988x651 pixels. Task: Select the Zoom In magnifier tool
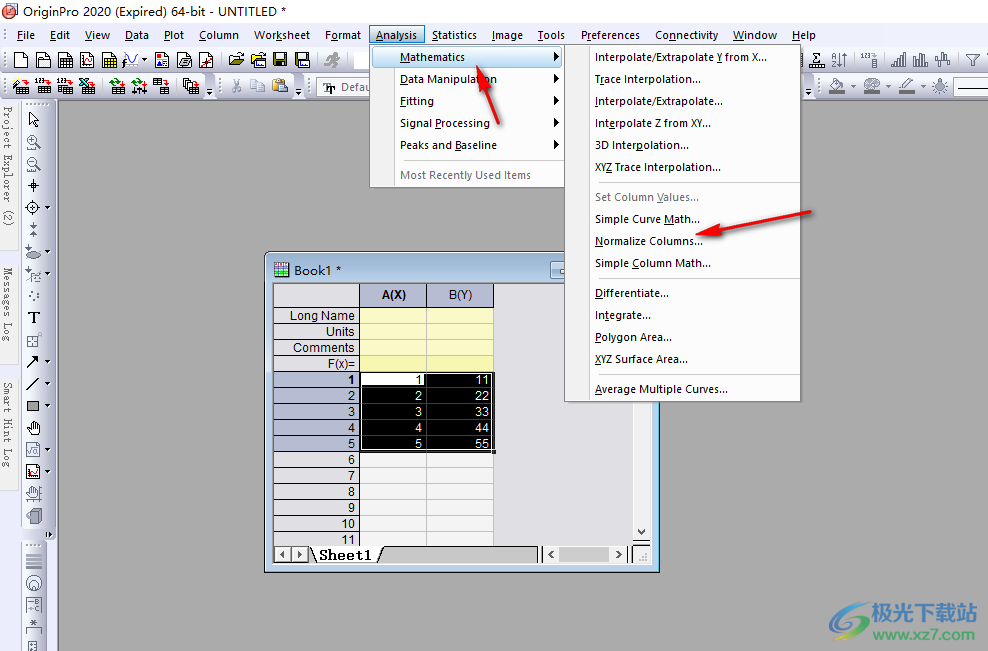33,142
